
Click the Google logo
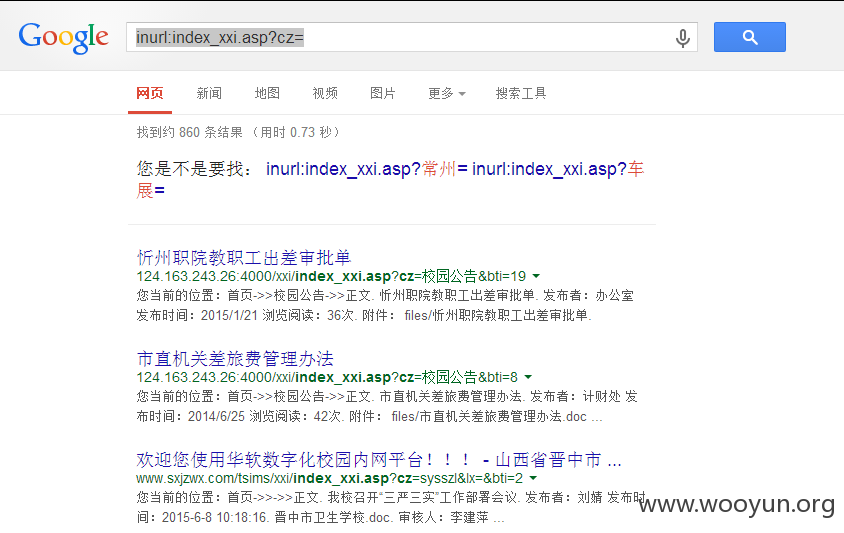point(64,38)
